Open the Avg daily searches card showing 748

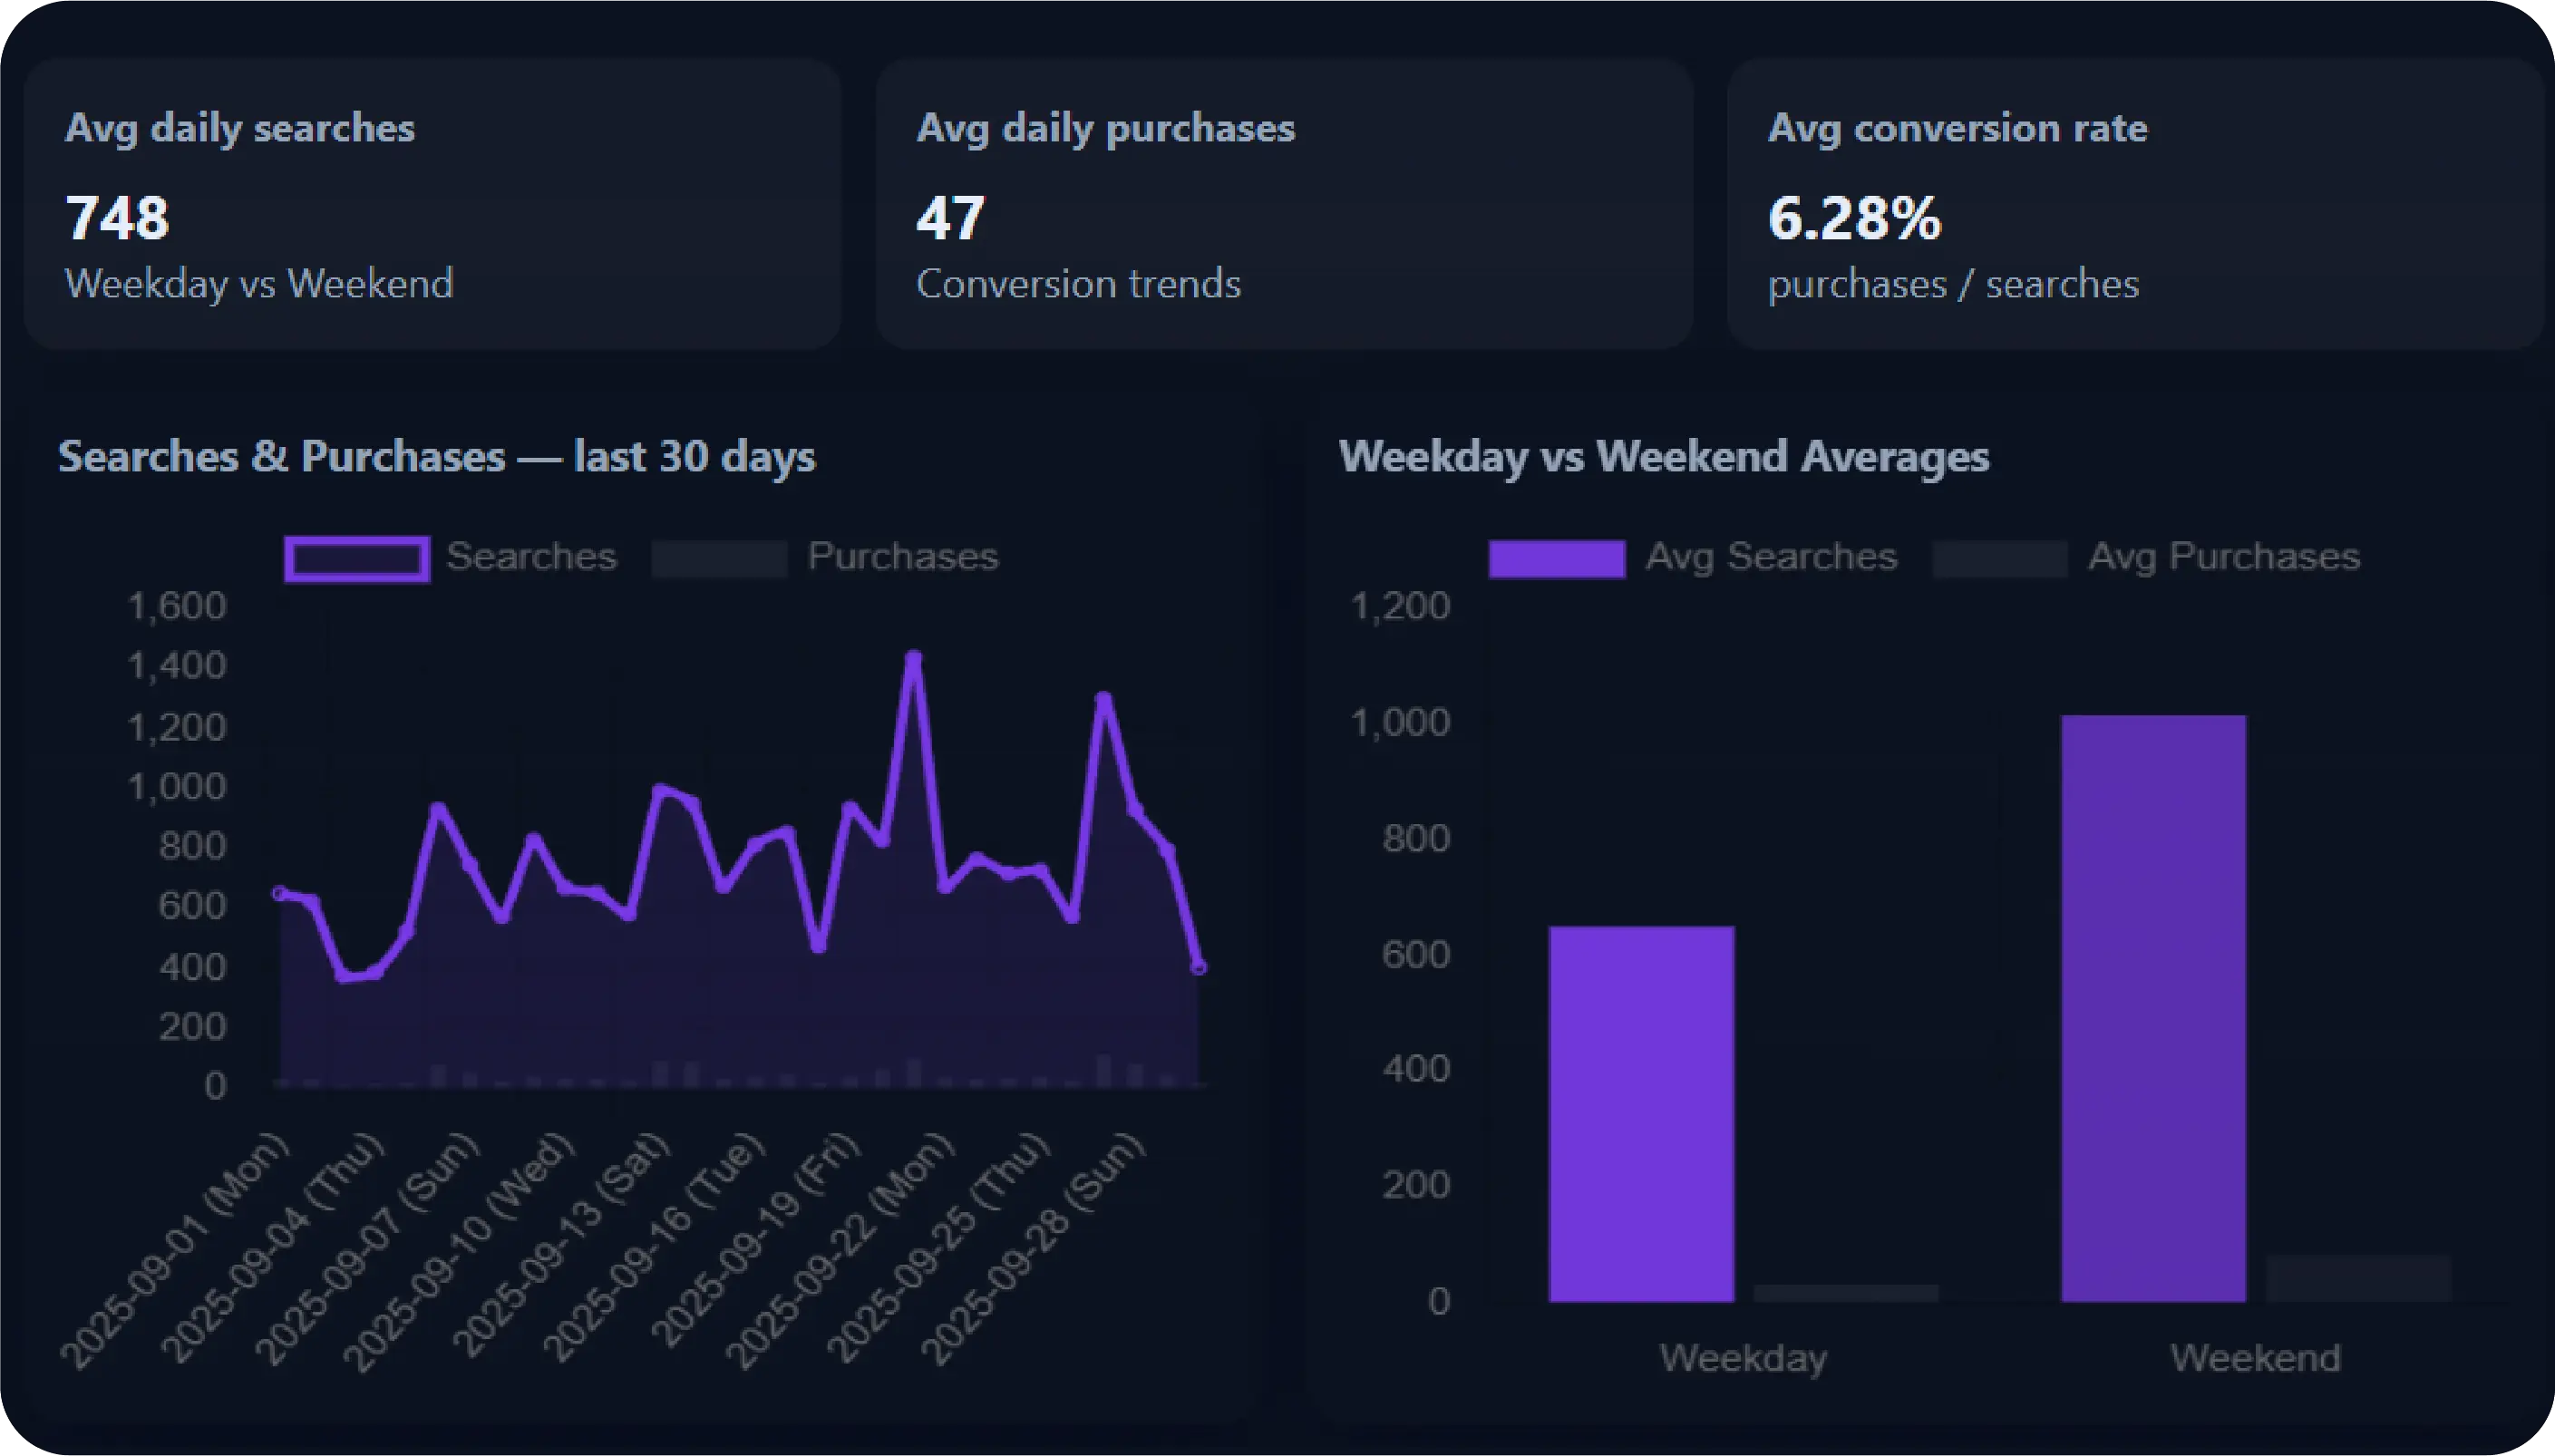(432, 204)
